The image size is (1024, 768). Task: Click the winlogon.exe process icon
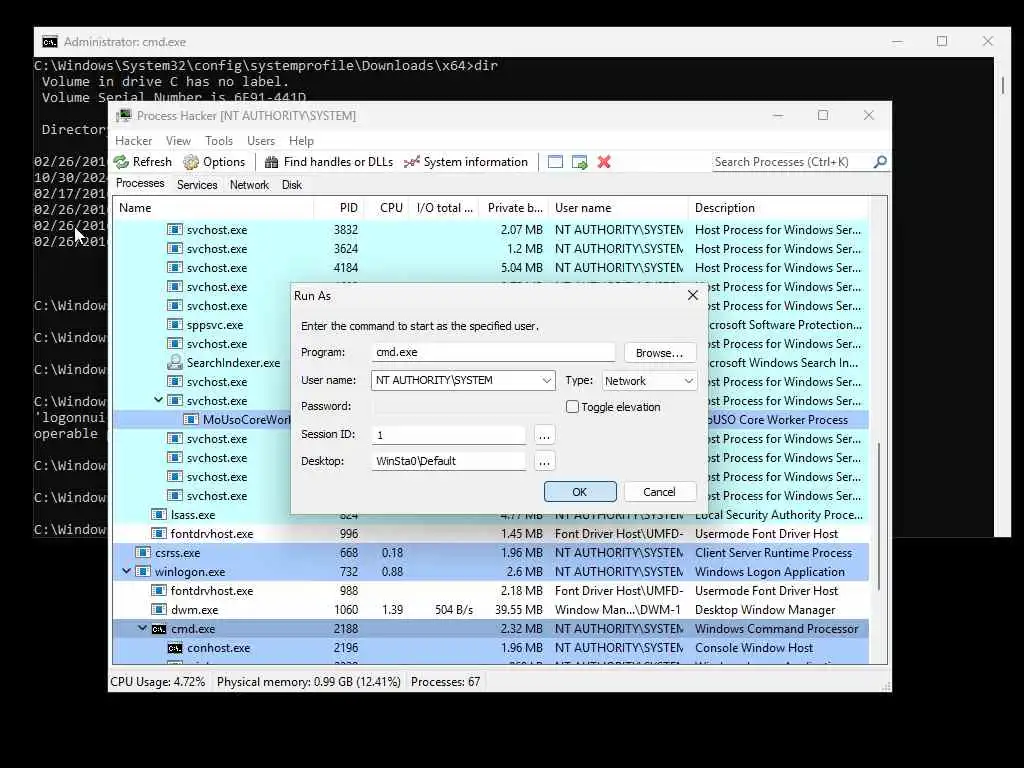pyautogui.click(x=142, y=571)
